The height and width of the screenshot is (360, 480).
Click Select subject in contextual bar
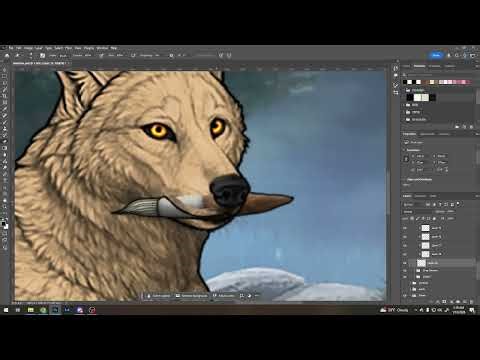click(x=159, y=296)
